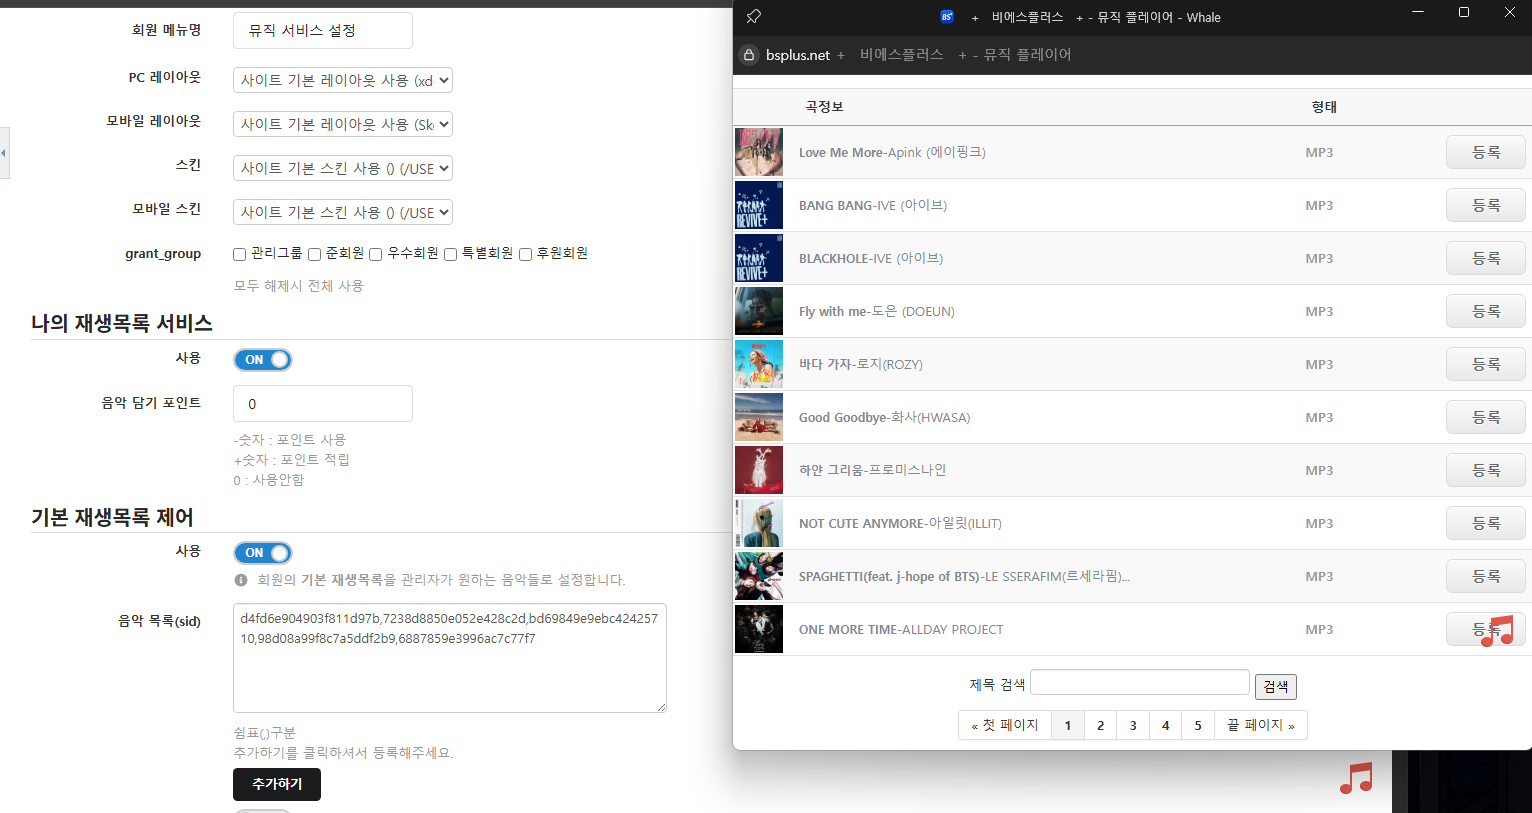Check the 후원회원 grant group box

[x=525, y=254]
